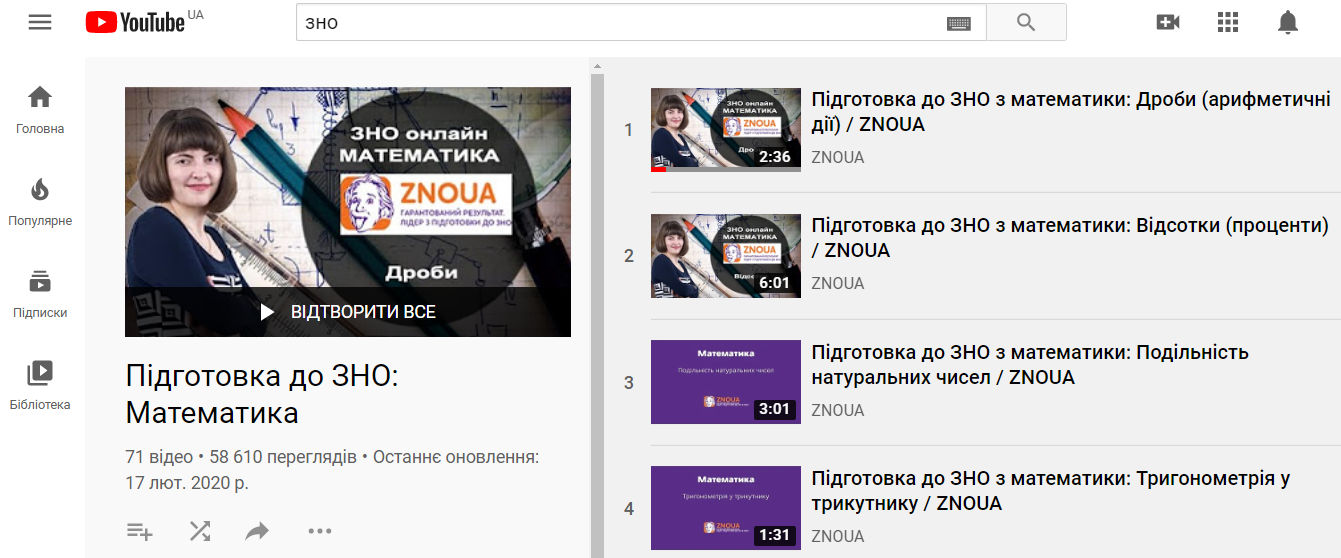Open the create video camera icon
This screenshot has width=1341, height=558.
click(x=1168, y=22)
